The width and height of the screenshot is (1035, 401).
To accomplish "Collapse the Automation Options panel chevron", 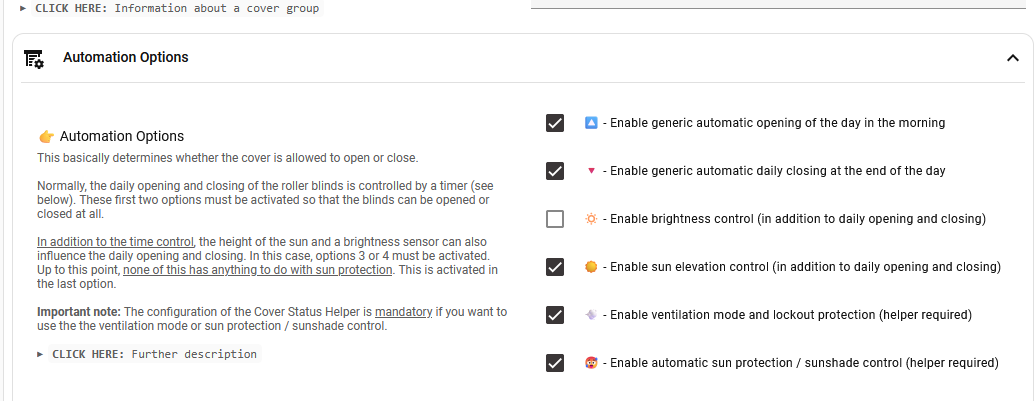I will tap(1012, 58).
